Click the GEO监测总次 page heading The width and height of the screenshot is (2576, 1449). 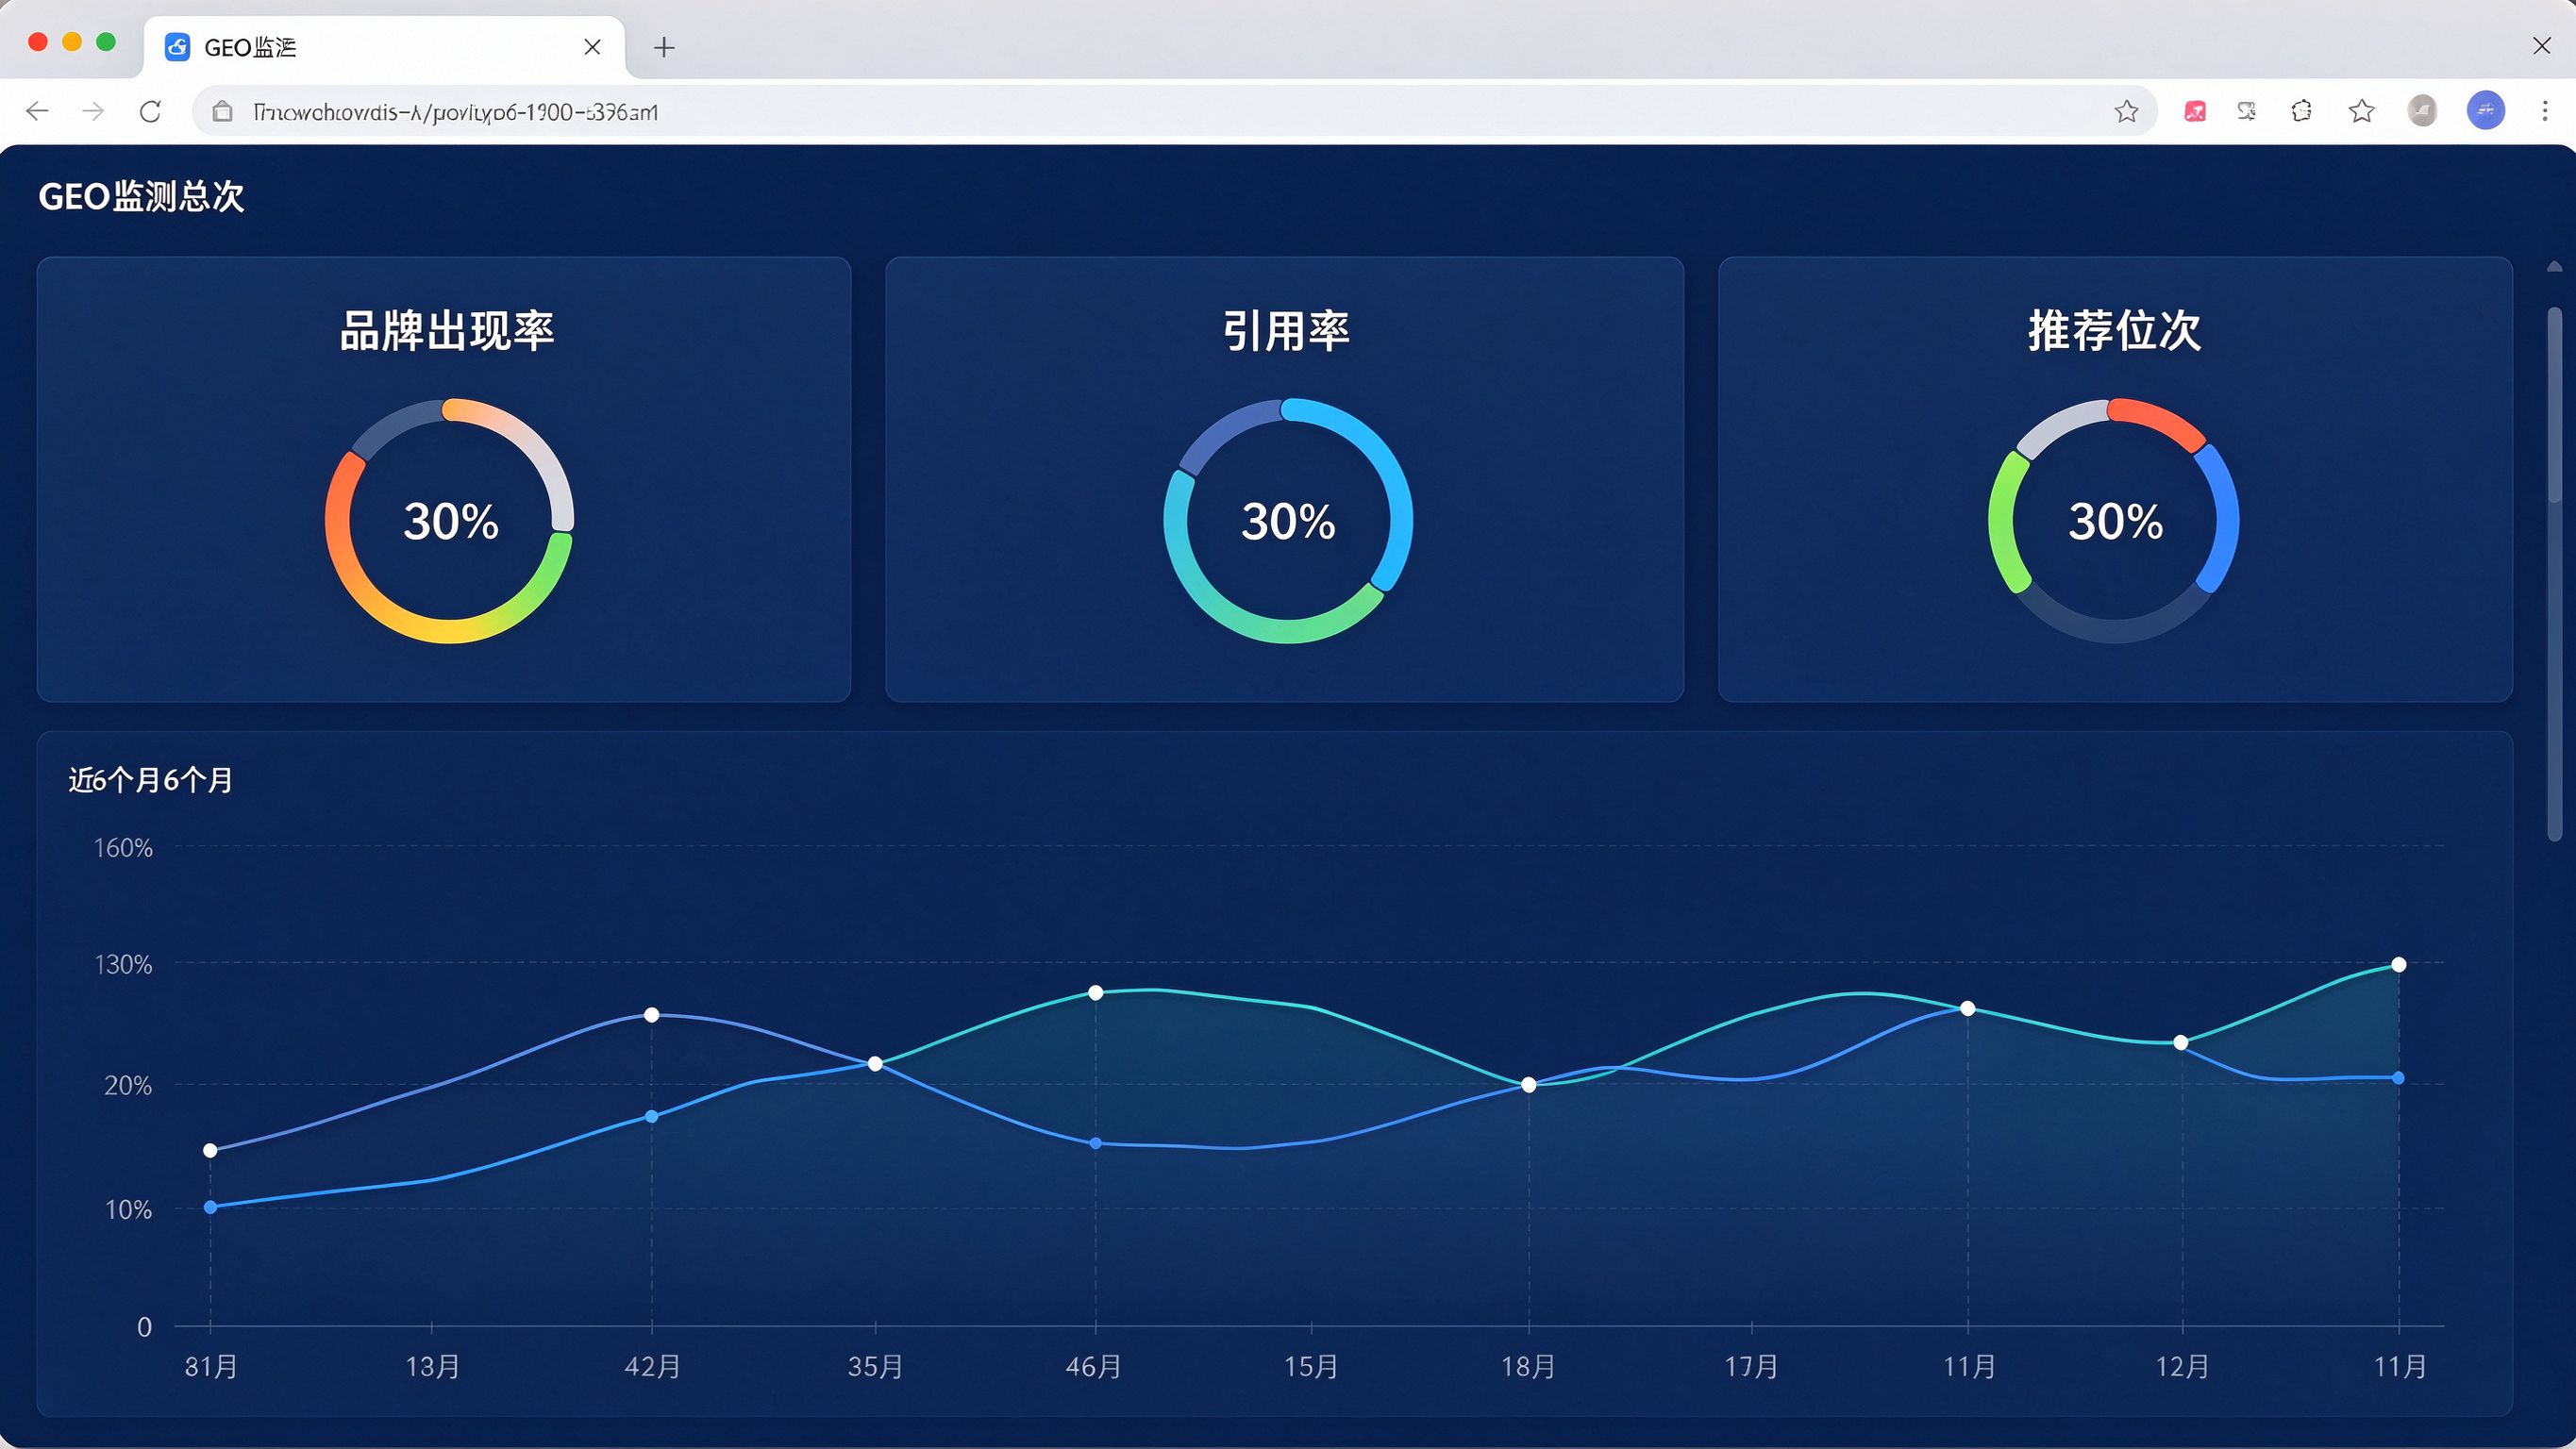[x=141, y=196]
